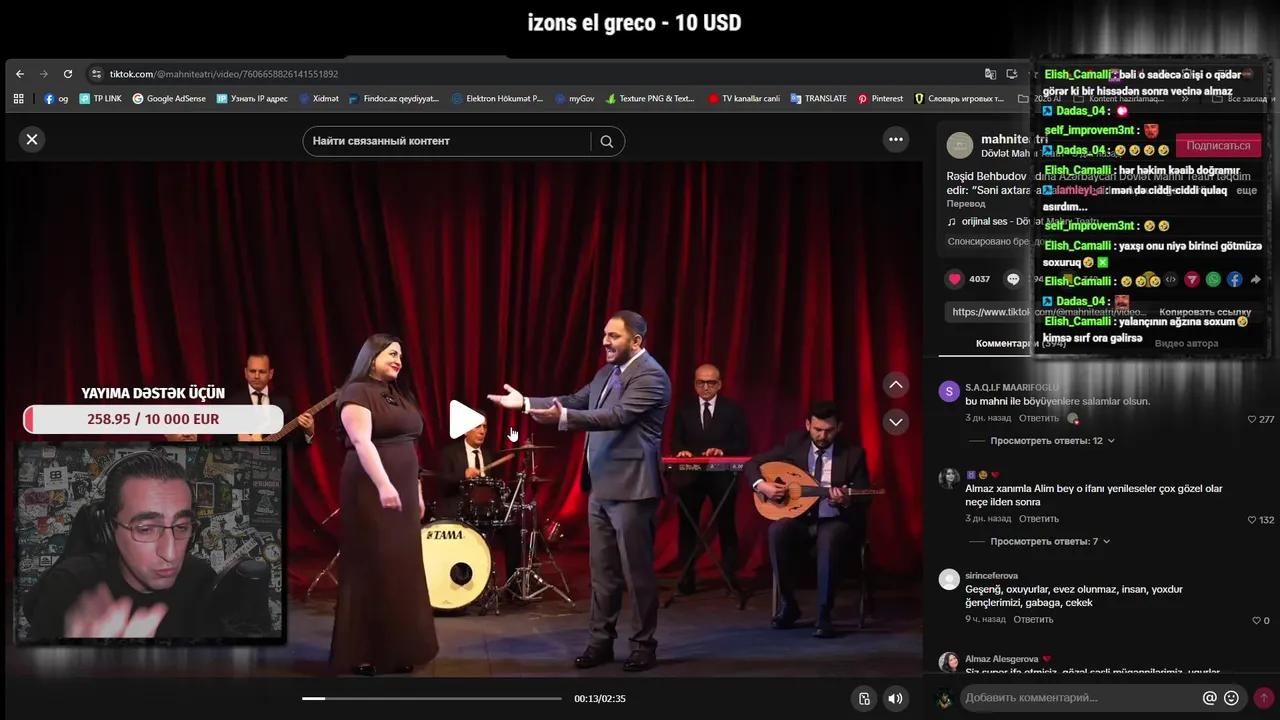The image size is (1280, 720).
Task: Switch to the Видео автора tab
Action: coord(1186,343)
